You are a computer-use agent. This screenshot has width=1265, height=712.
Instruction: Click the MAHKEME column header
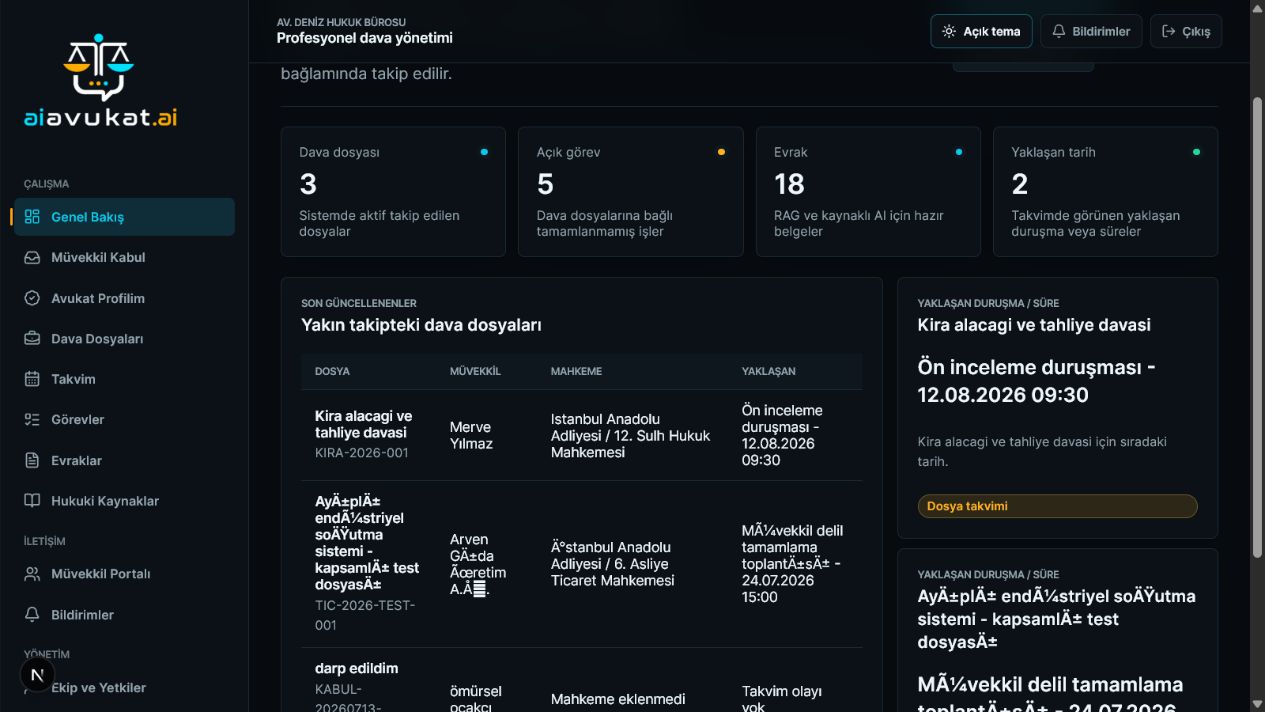point(576,371)
